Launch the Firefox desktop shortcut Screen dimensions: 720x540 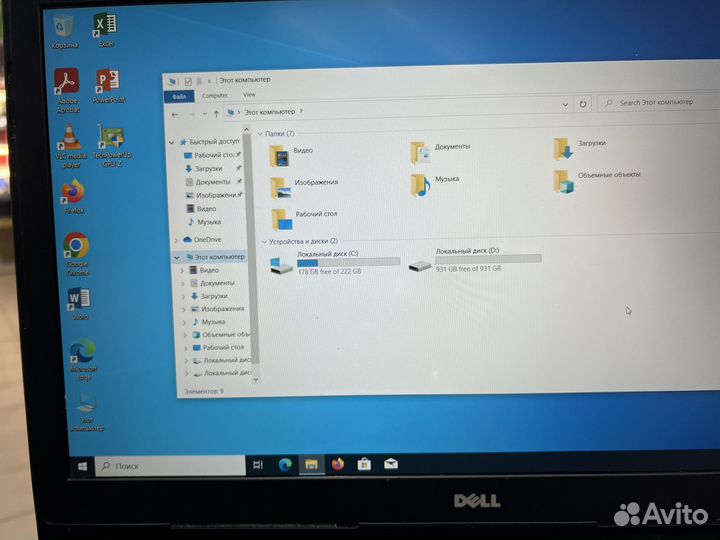tap(73, 197)
